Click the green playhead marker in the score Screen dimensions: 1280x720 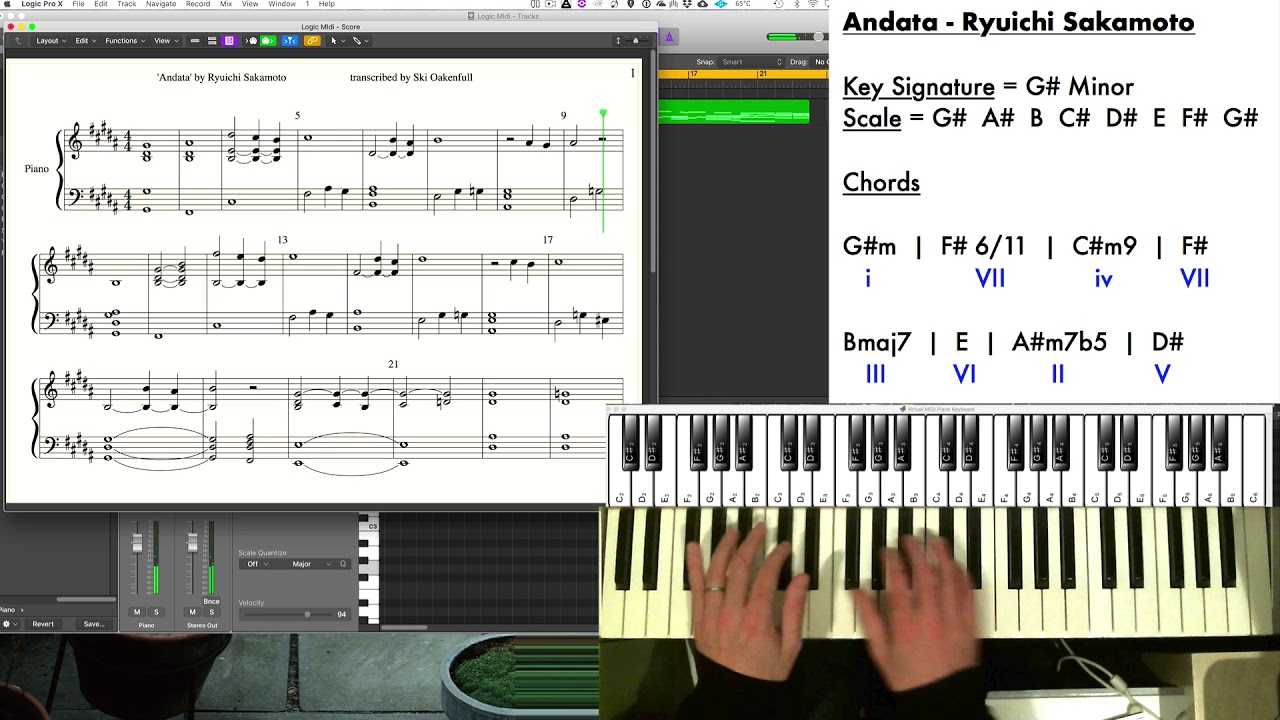coord(603,114)
